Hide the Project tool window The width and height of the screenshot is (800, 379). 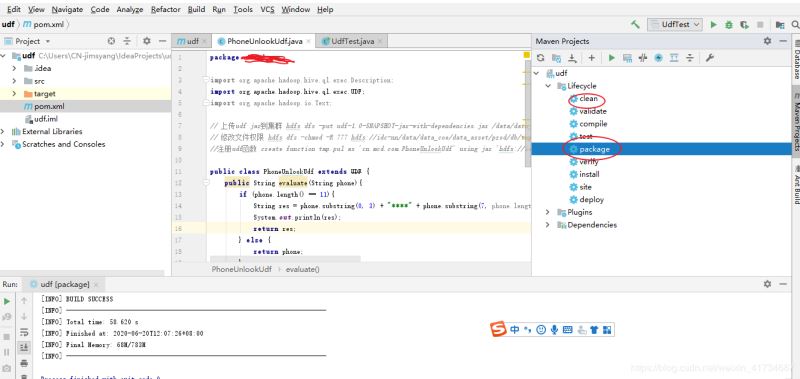click(162, 41)
